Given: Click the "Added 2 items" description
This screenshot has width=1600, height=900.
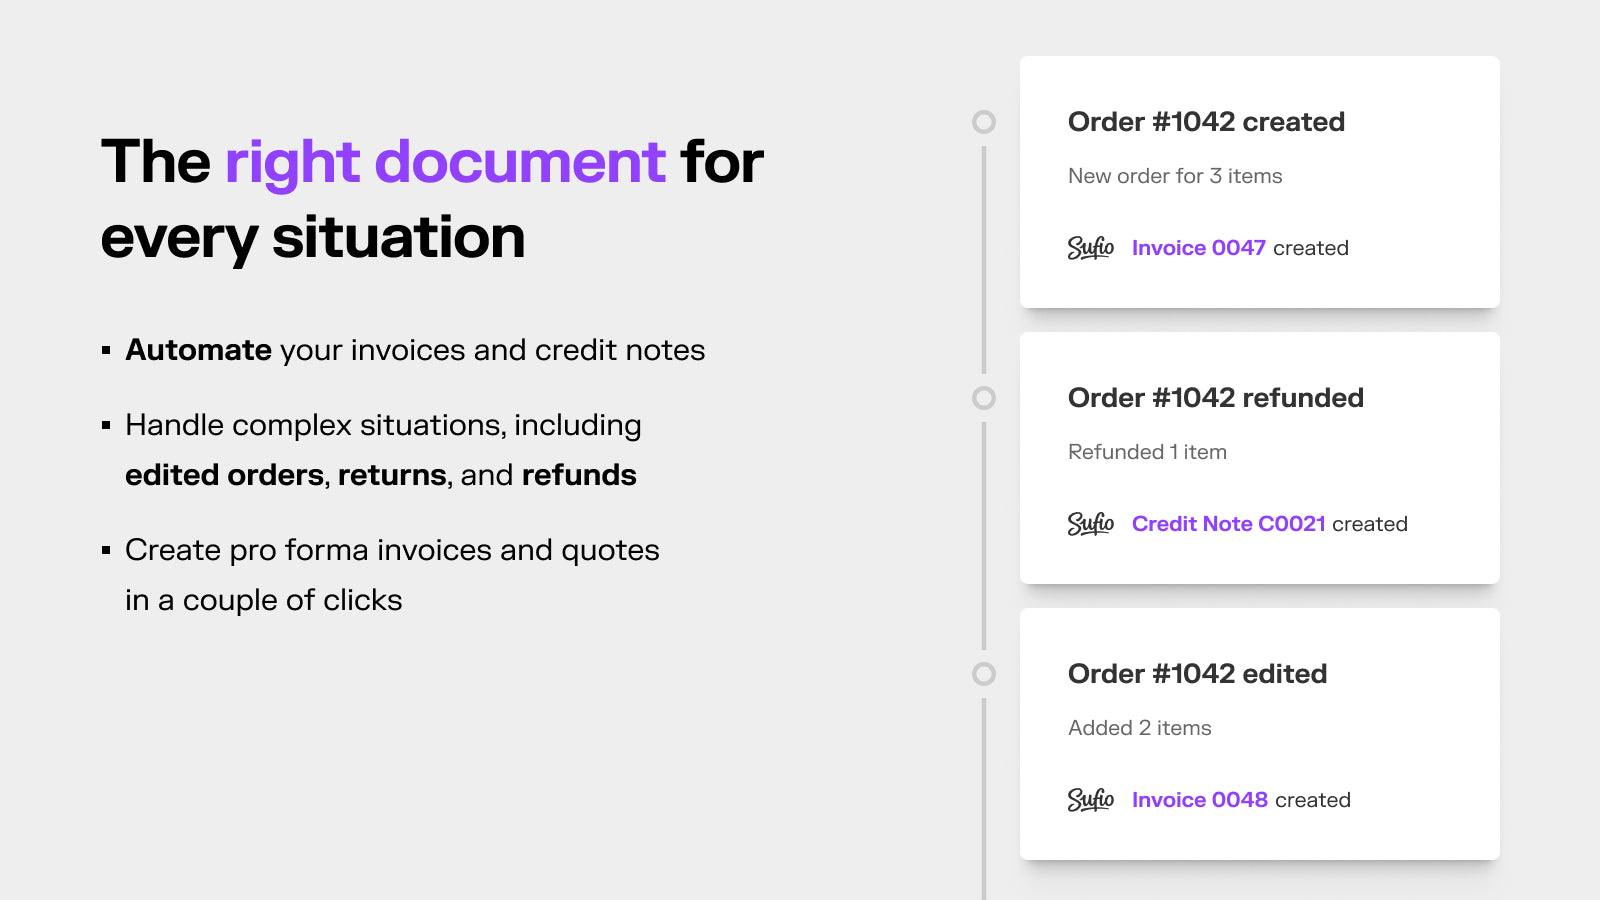Looking at the screenshot, I should click(x=1140, y=728).
